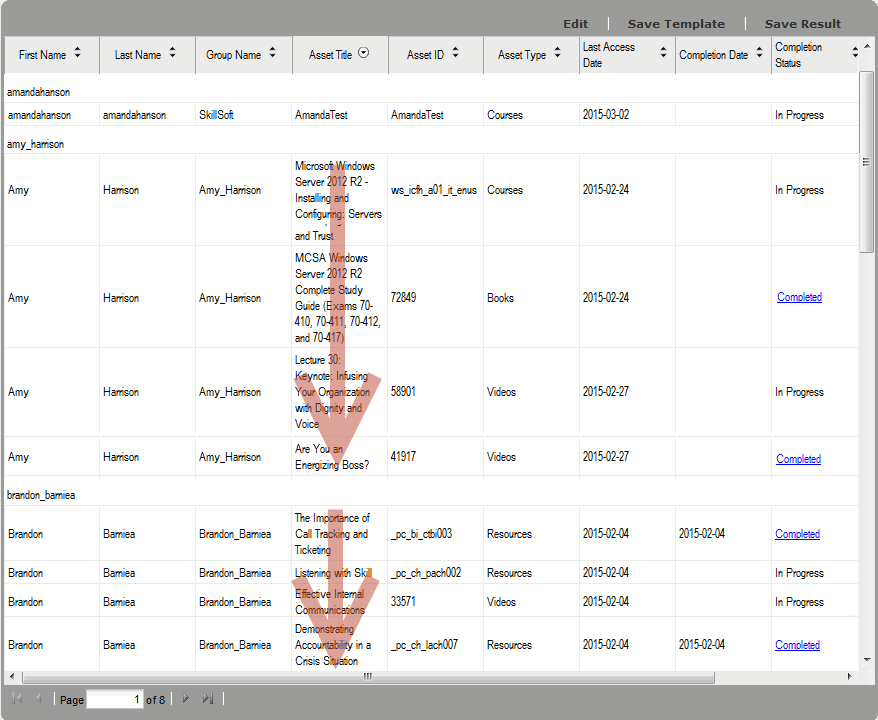This screenshot has width=878, height=720.
Task: Click inside the Page number field
Action: pos(115,698)
